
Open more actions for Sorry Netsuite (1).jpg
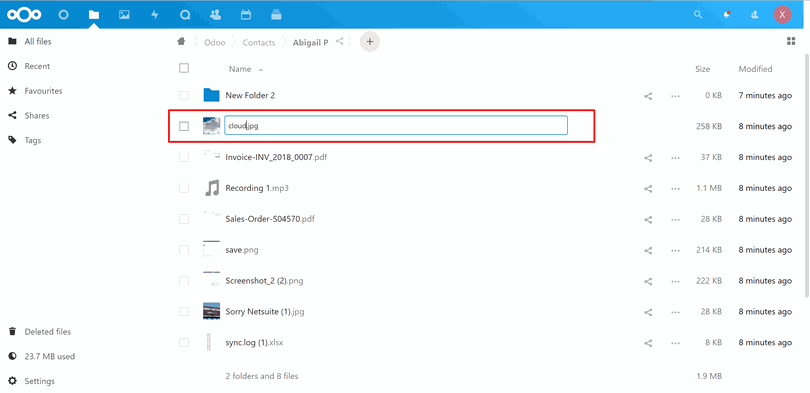(x=675, y=312)
